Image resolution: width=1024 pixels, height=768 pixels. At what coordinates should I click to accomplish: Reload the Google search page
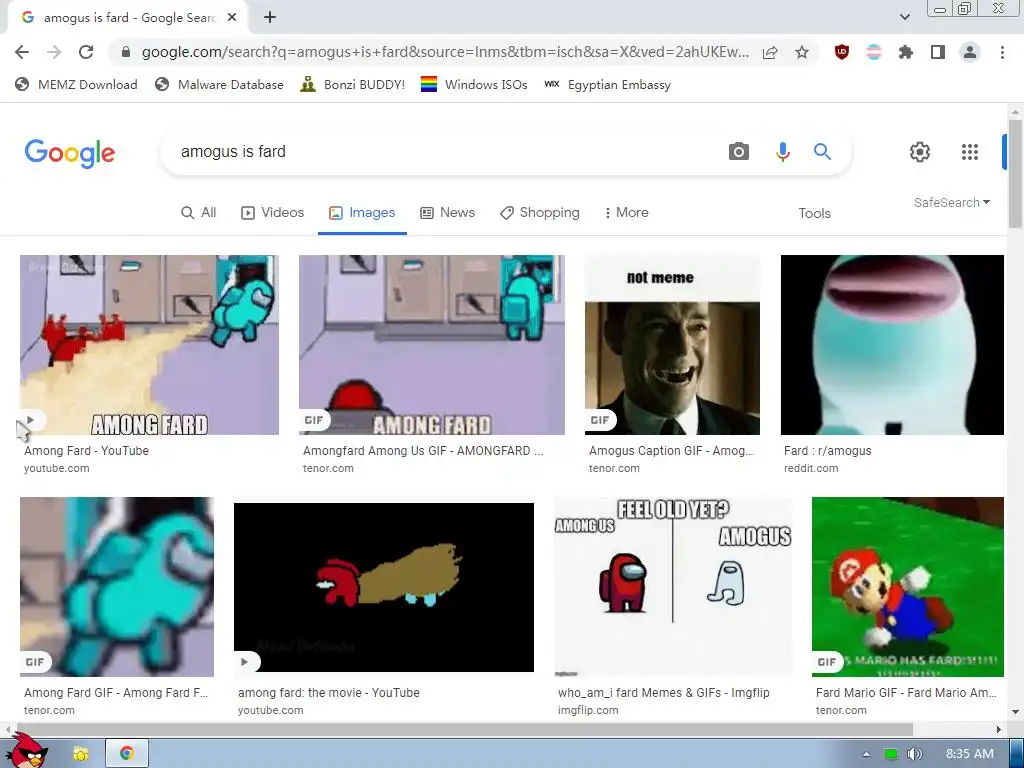(86, 52)
